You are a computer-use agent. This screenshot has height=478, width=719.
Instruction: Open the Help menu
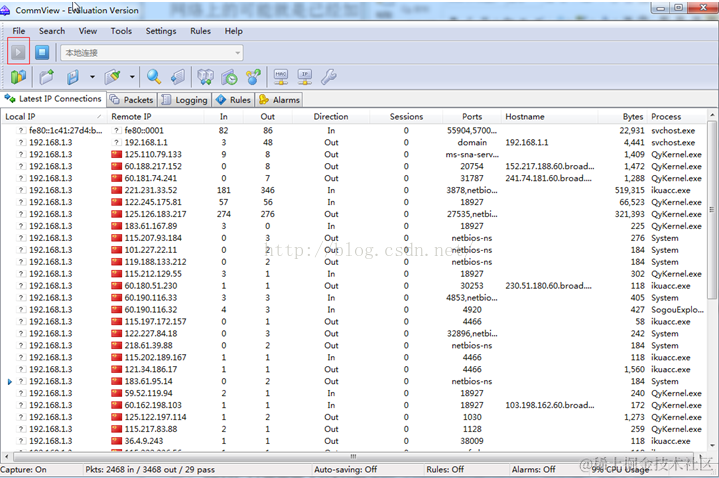(233, 31)
